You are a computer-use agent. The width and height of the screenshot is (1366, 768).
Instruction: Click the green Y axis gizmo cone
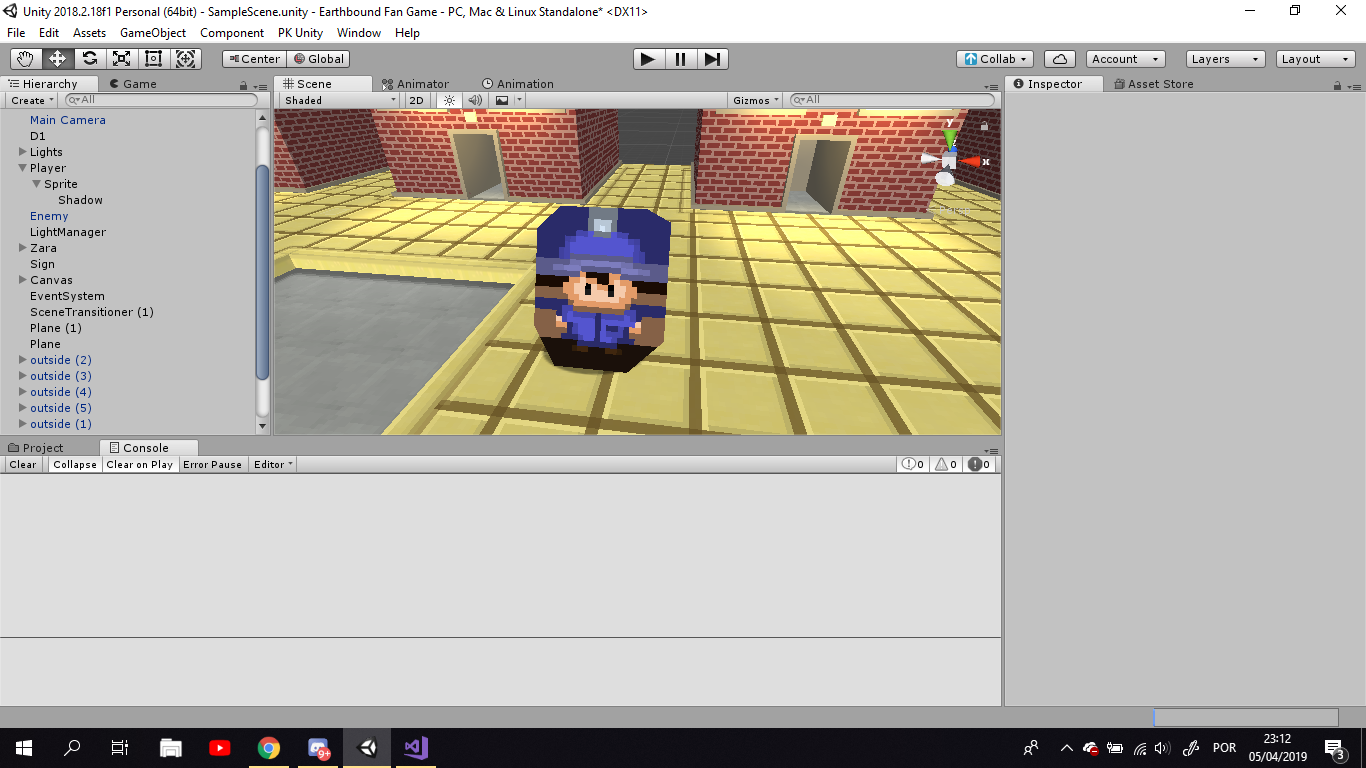(x=949, y=137)
